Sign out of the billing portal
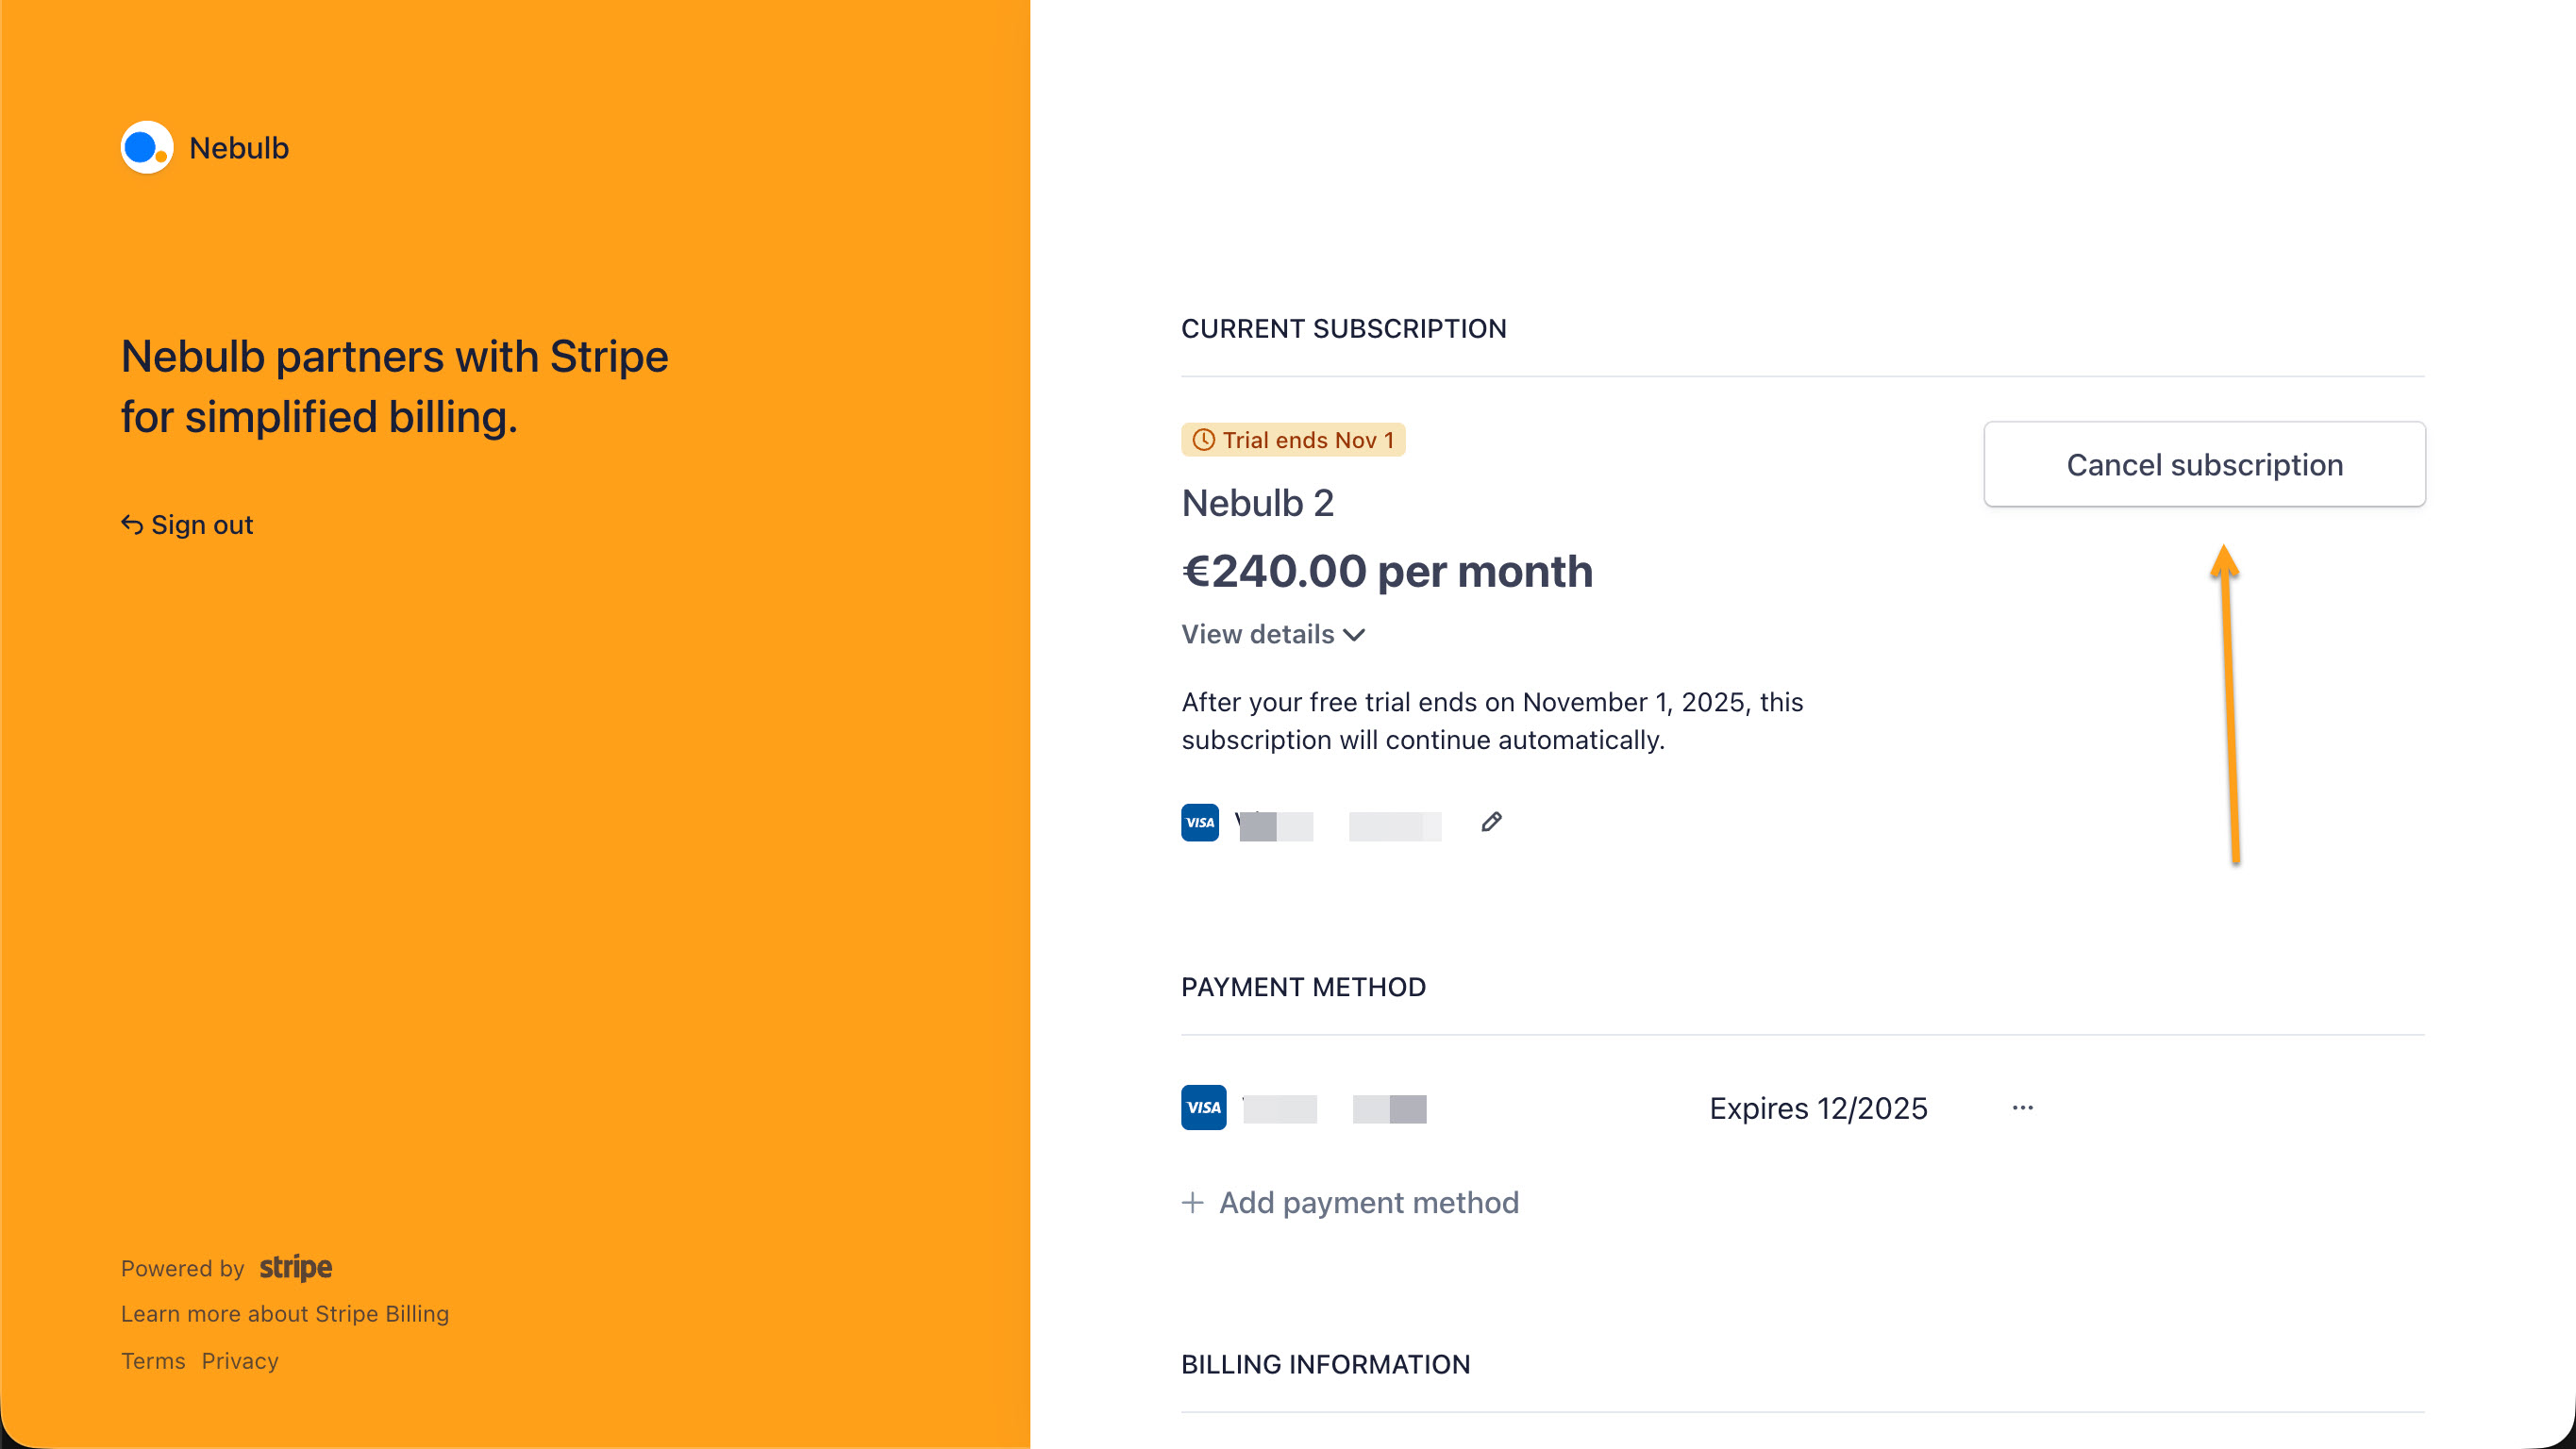 pyautogui.click(x=201, y=525)
